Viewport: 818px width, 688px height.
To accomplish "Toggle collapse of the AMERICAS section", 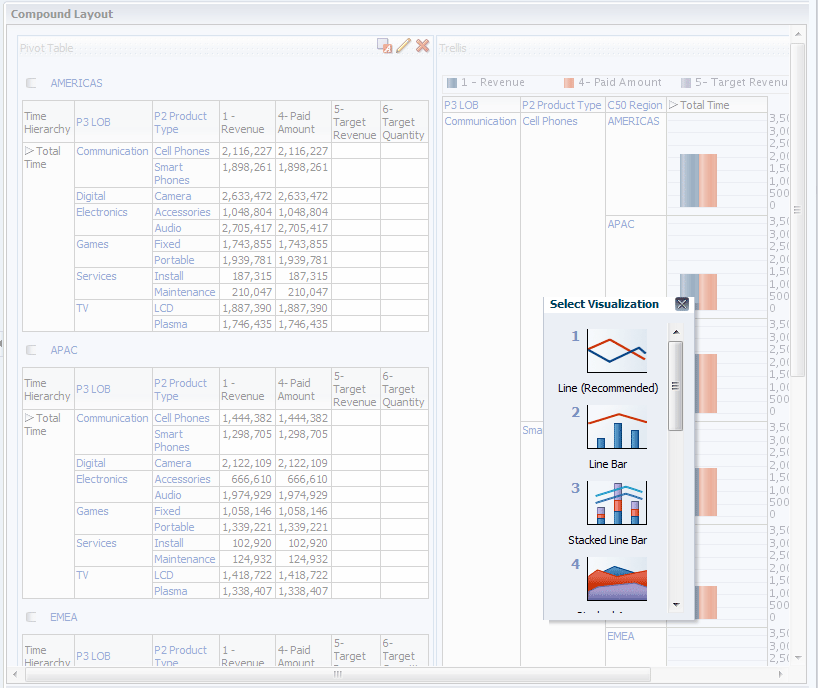I will click(x=30, y=83).
